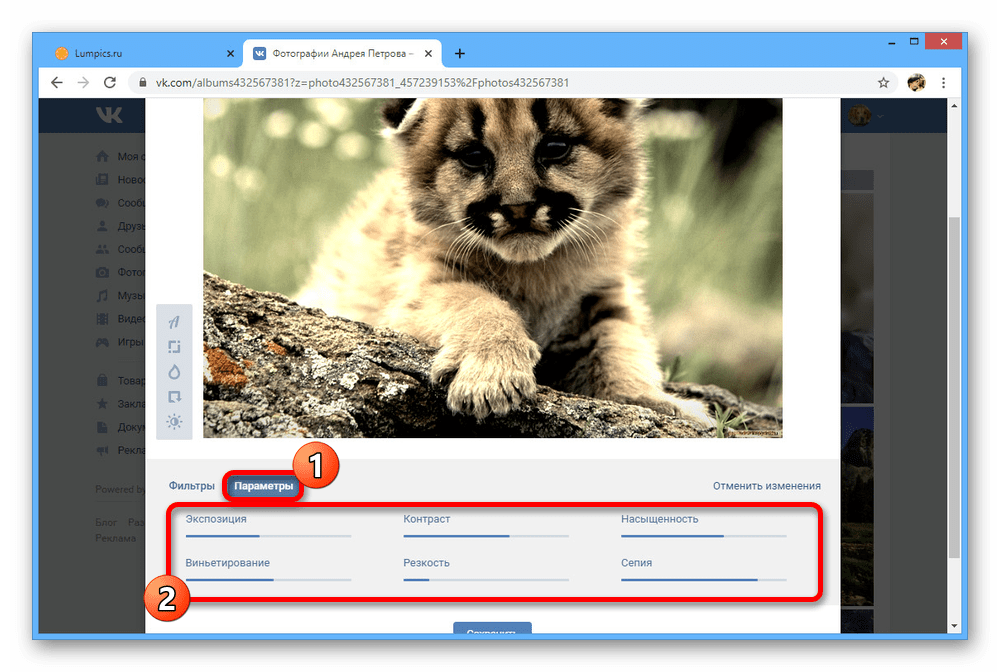Open Chrome three-dot menu

[944, 82]
